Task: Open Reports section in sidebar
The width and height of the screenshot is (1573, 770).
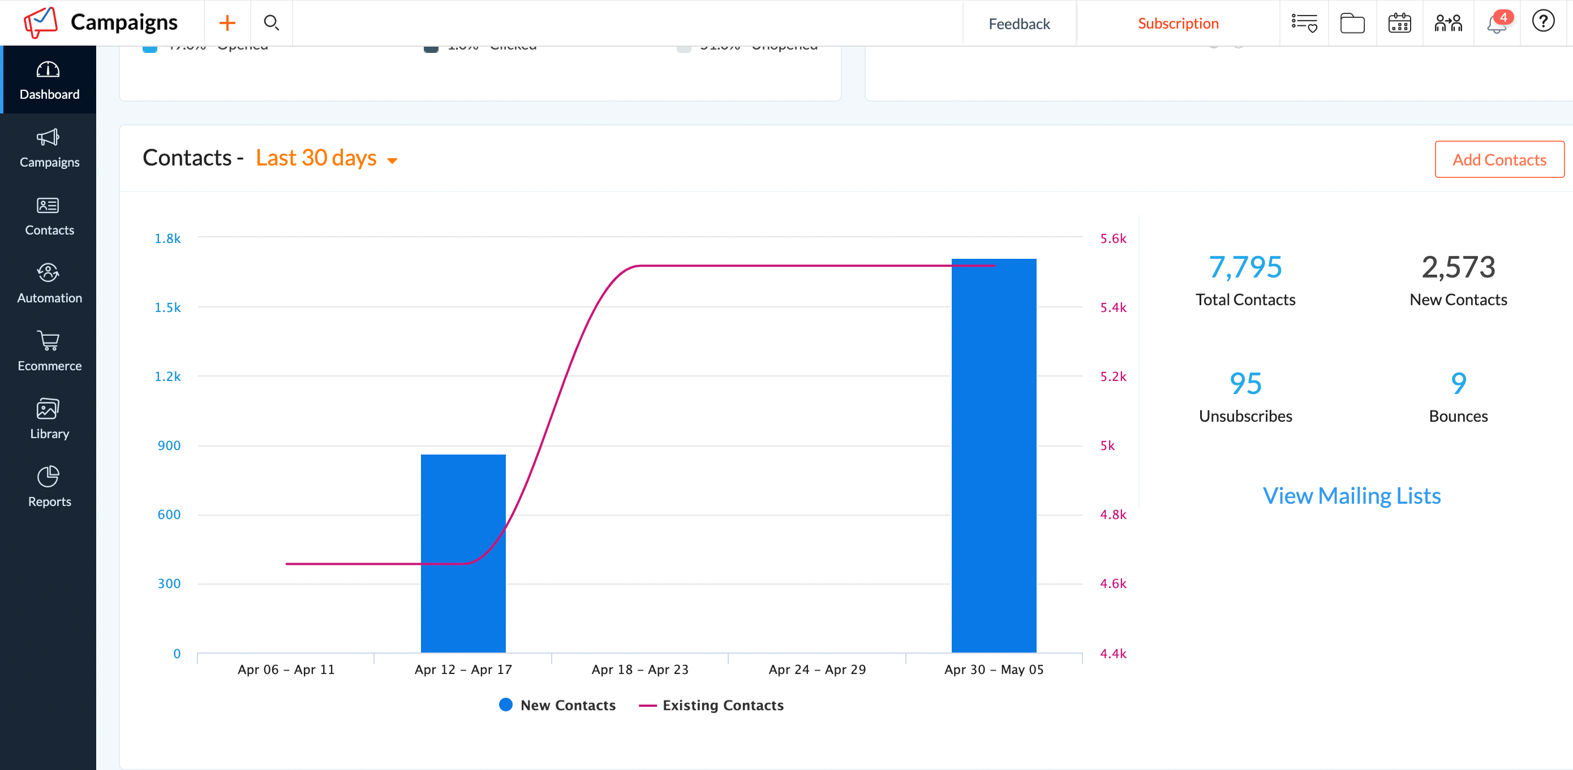Action: click(49, 488)
